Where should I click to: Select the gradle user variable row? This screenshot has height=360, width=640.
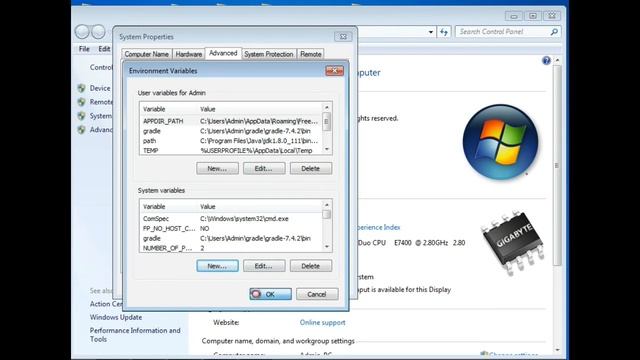click(231, 131)
